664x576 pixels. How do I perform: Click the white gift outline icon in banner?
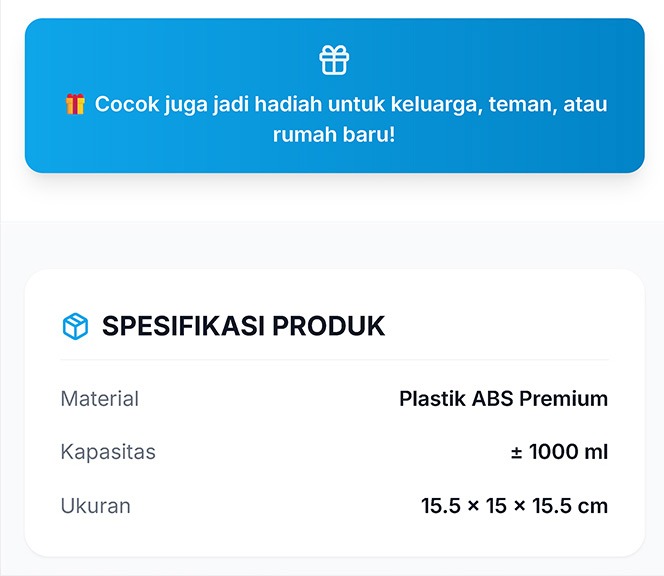(334, 60)
